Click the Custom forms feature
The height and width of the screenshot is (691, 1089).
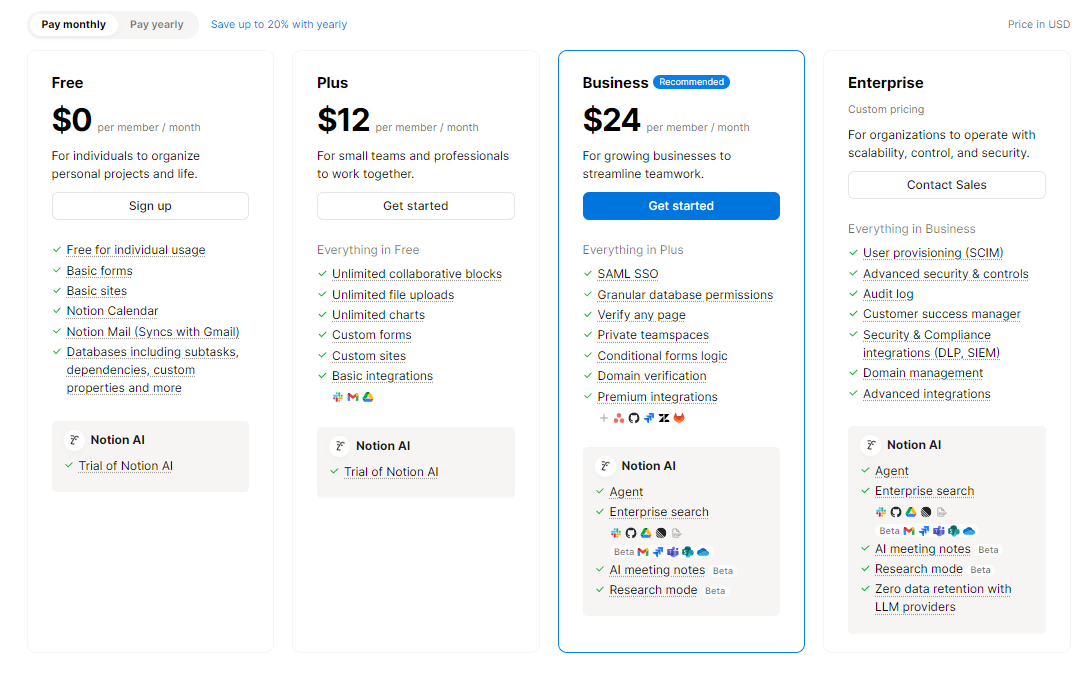point(372,335)
